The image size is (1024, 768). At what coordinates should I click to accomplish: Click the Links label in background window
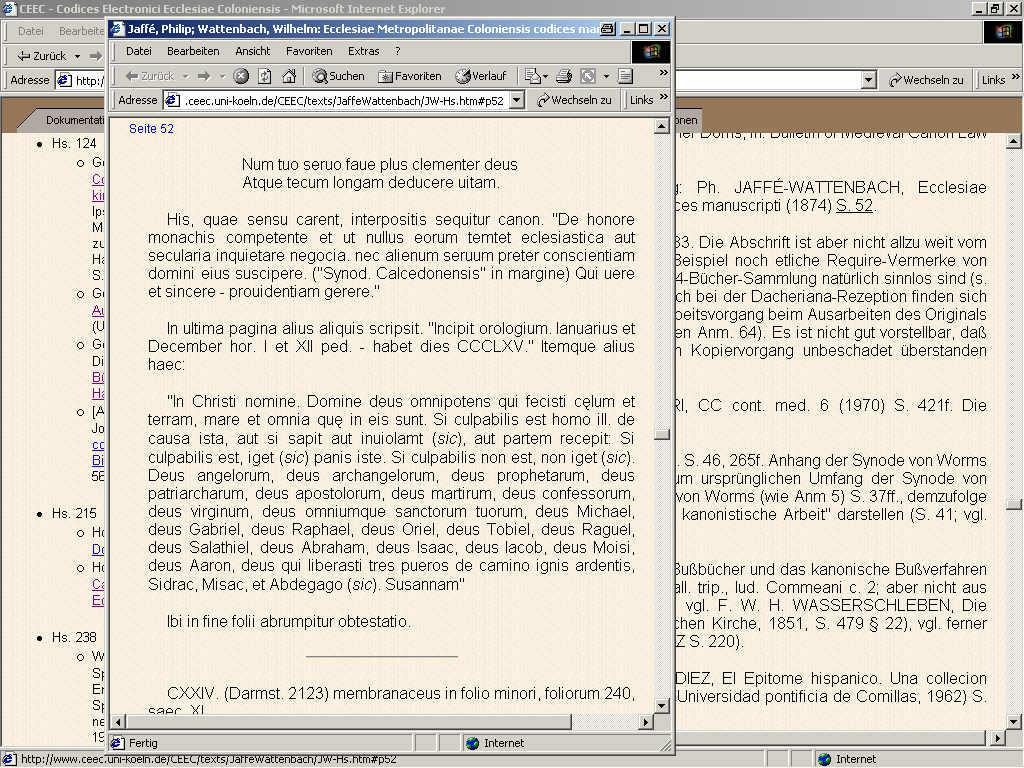(x=993, y=80)
